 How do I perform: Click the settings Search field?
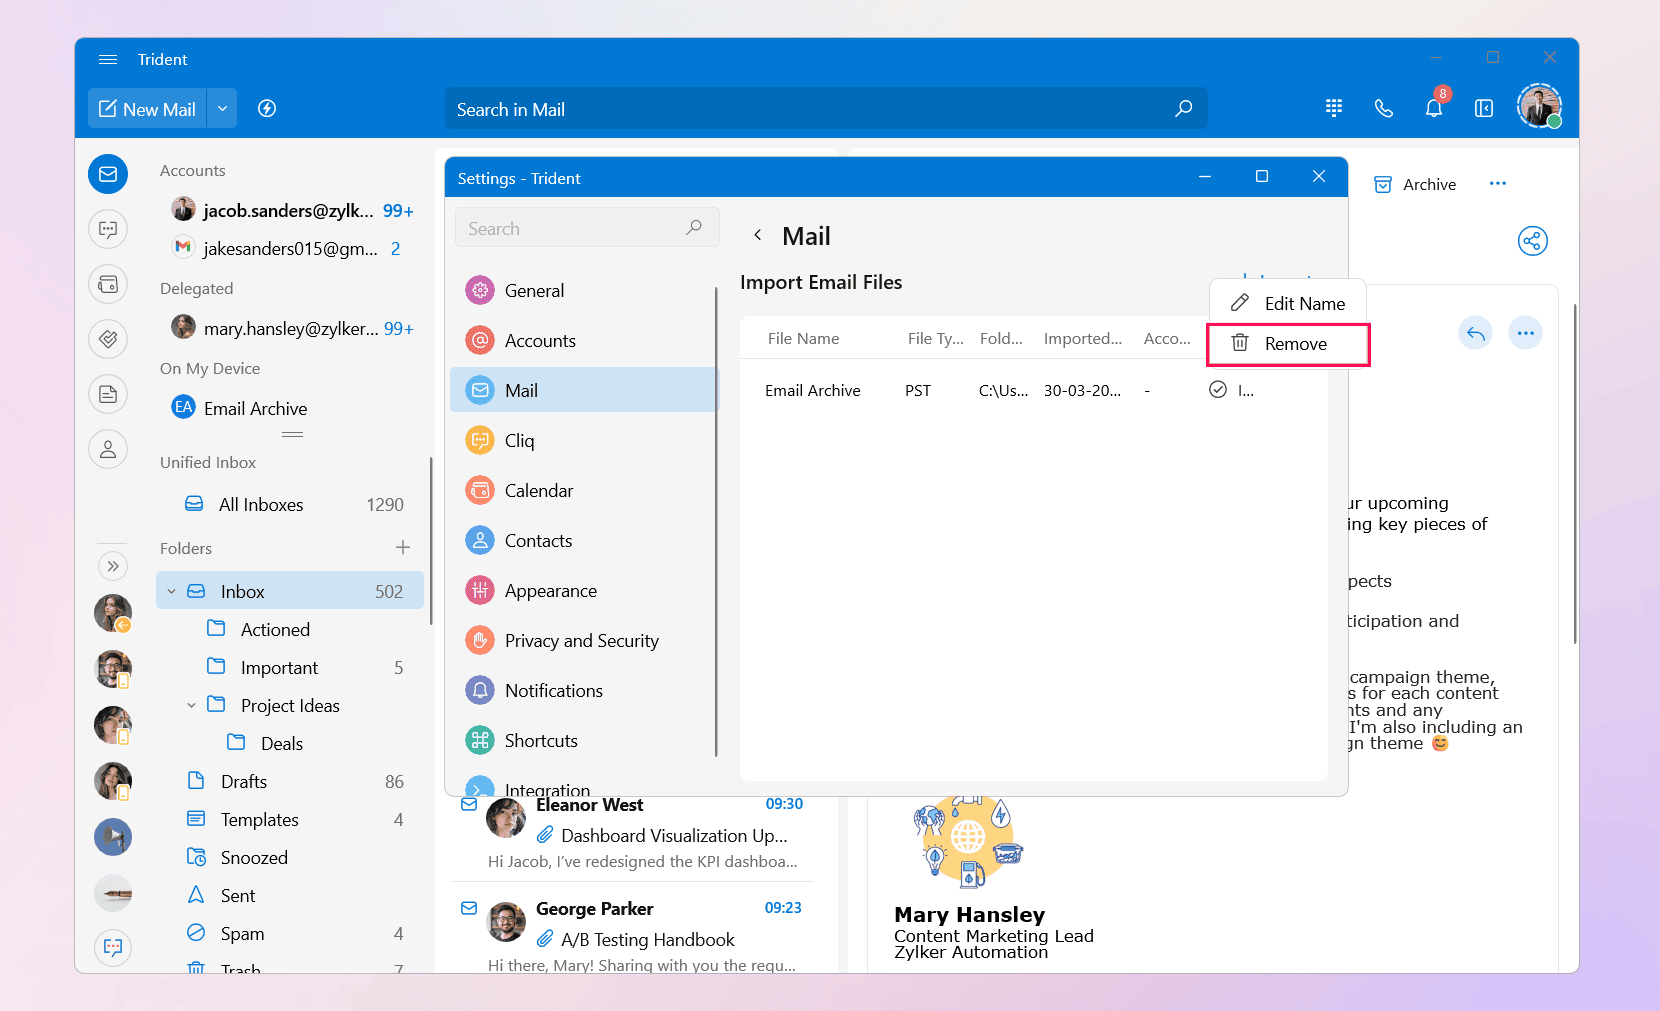(x=575, y=229)
